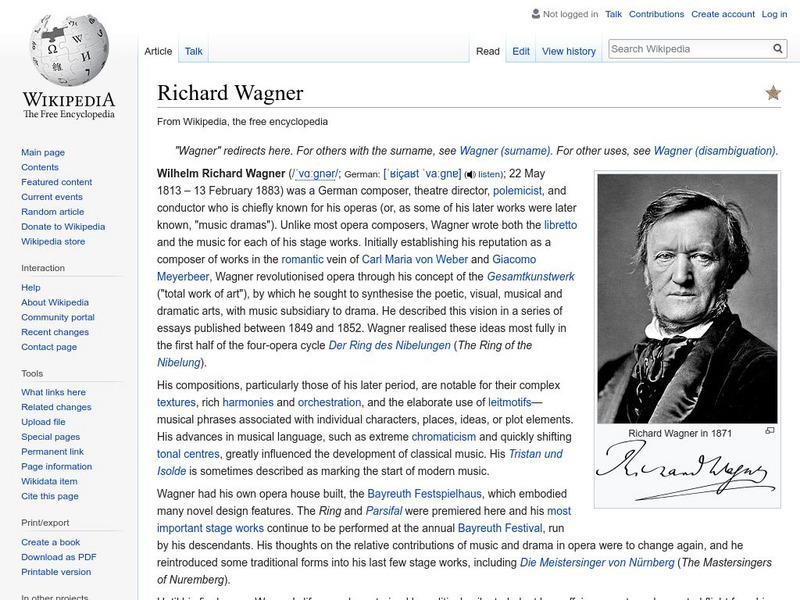The width and height of the screenshot is (800, 600).
Task: Click the featured article star icon
Action: pos(773,93)
